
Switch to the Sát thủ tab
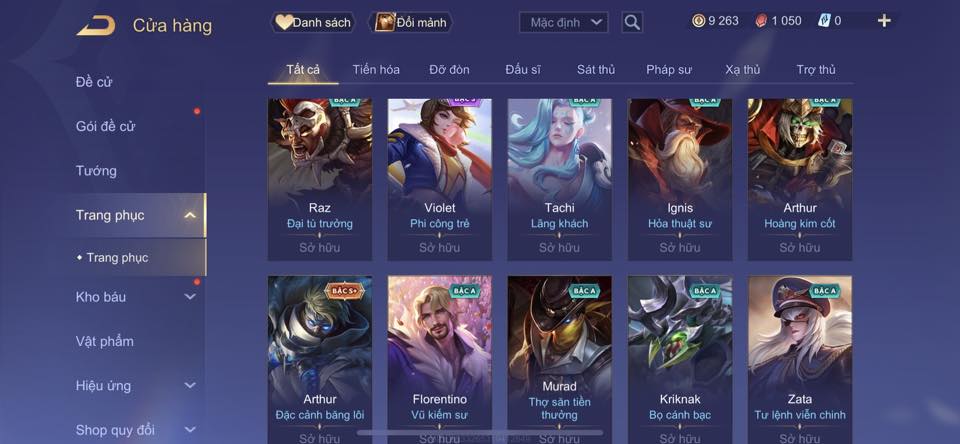click(x=595, y=70)
